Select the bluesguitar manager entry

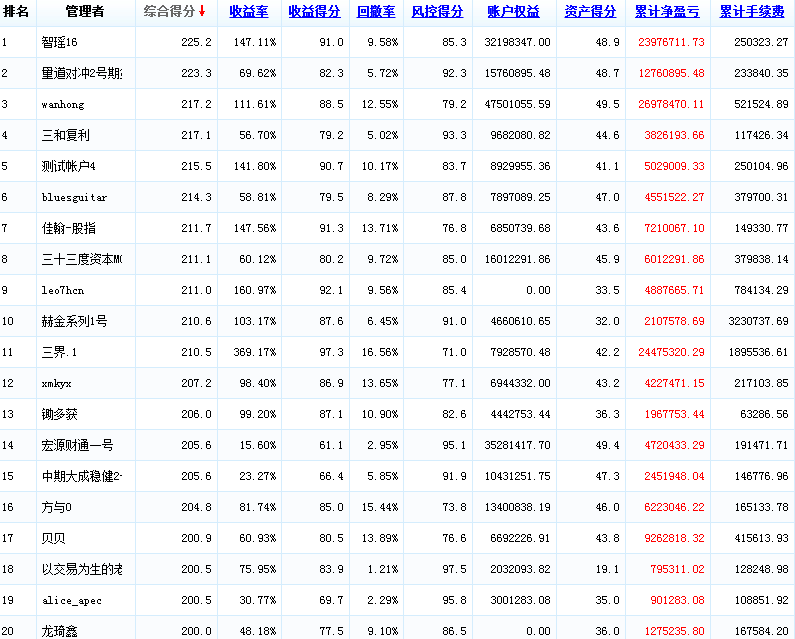tap(74, 198)
